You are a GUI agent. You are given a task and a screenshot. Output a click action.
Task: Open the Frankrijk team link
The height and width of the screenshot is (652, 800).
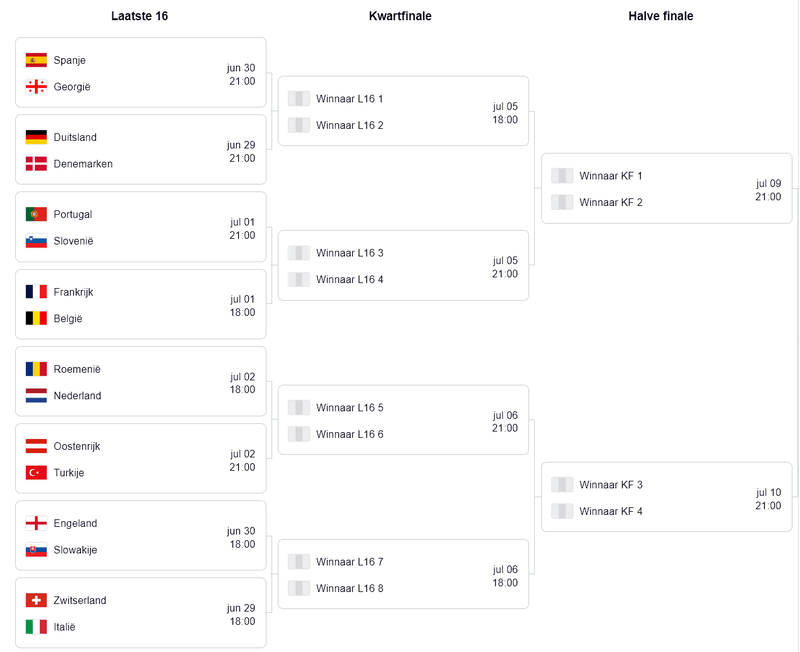click(73, 292)
